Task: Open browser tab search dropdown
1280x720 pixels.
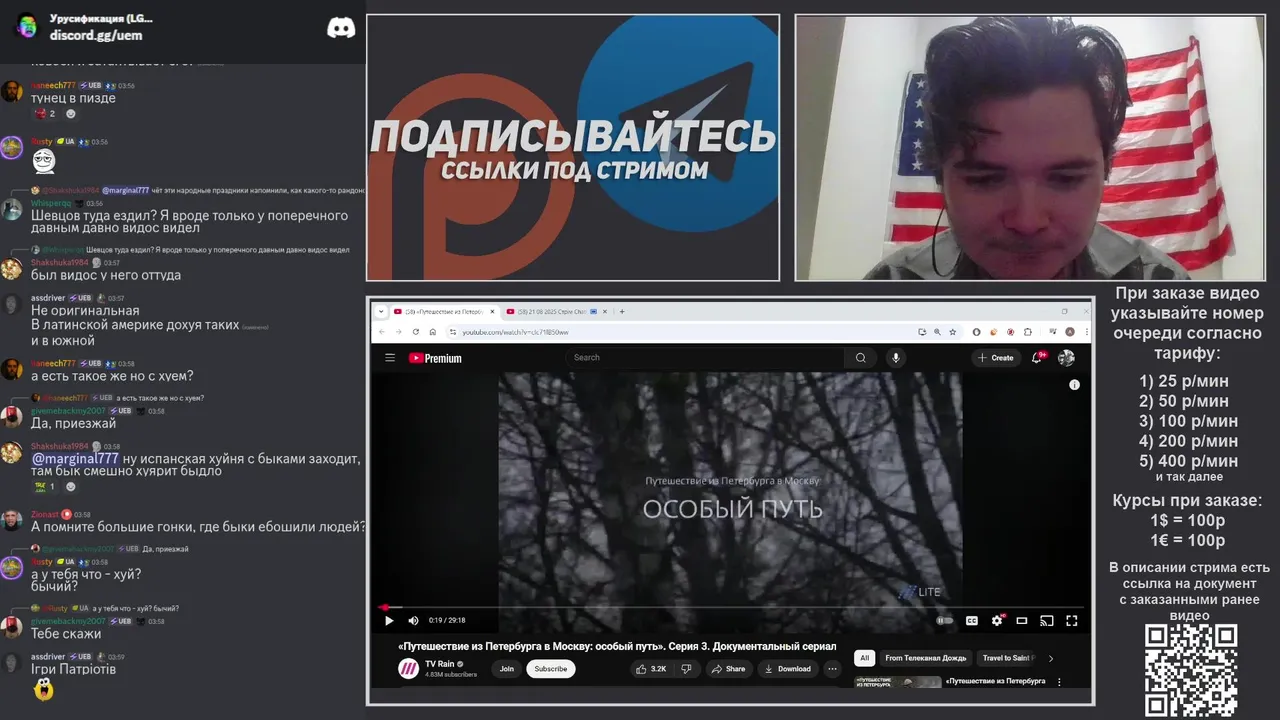Action: click(x=380, y=312)
